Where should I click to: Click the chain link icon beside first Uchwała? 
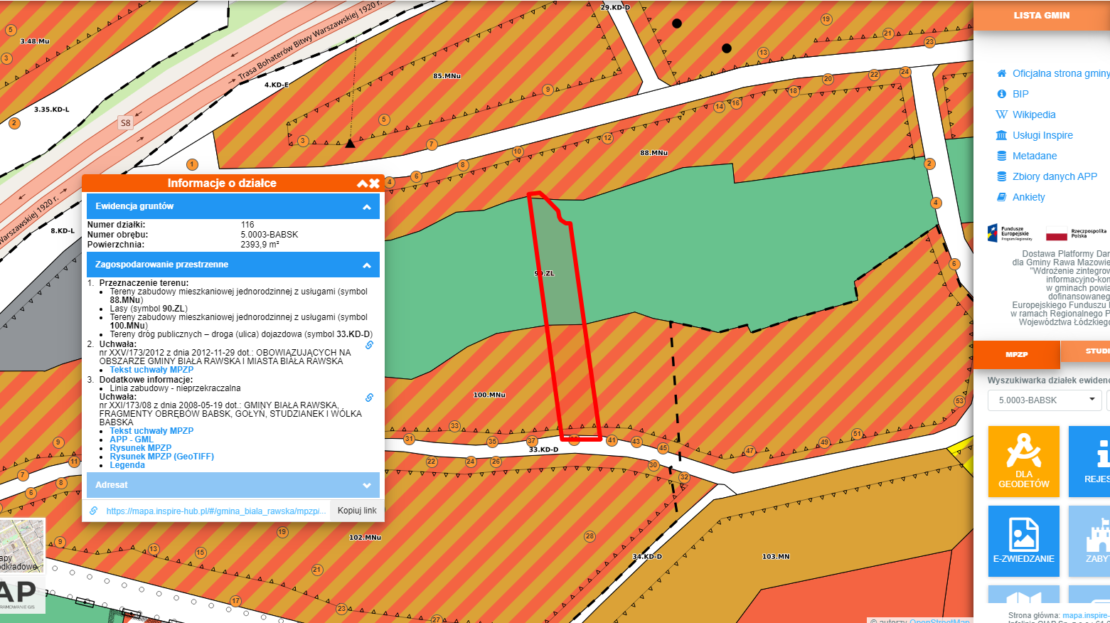coord(368,345)
